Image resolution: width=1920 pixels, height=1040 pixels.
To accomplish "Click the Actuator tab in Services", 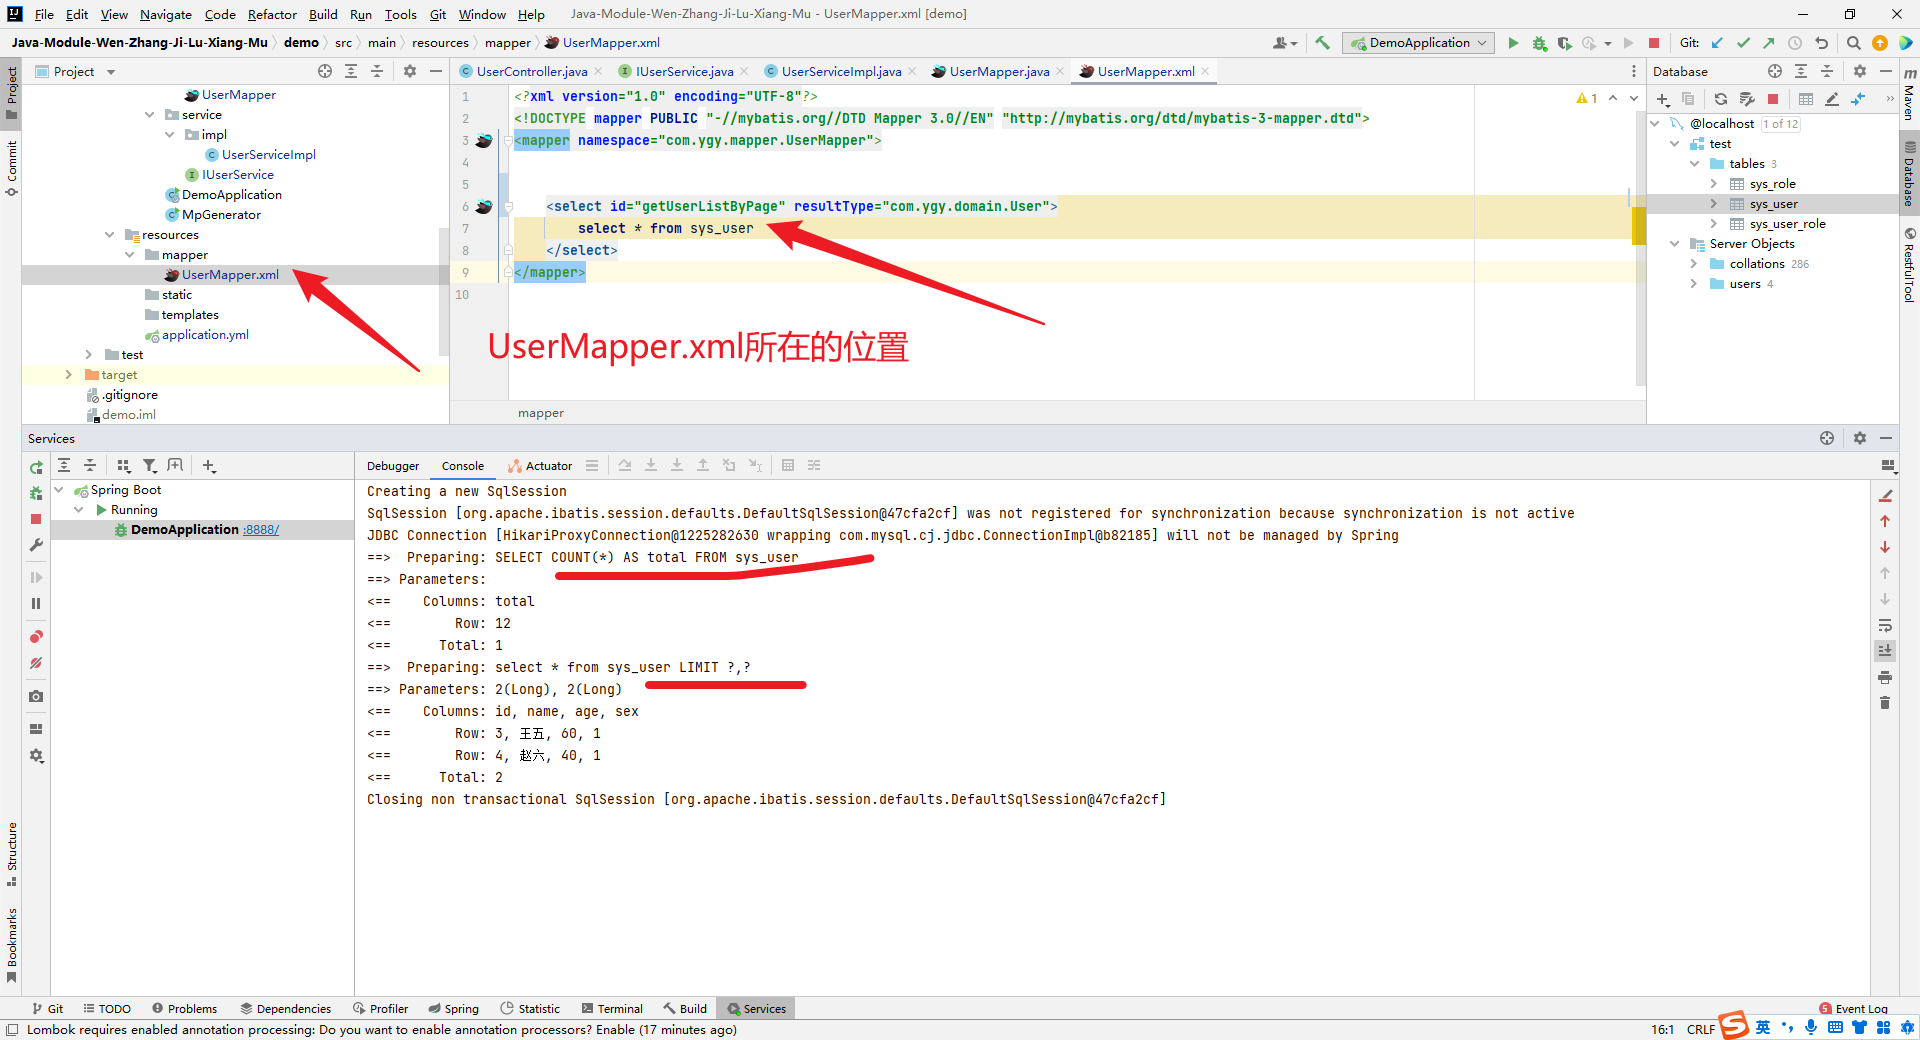I will pos(540,466).
